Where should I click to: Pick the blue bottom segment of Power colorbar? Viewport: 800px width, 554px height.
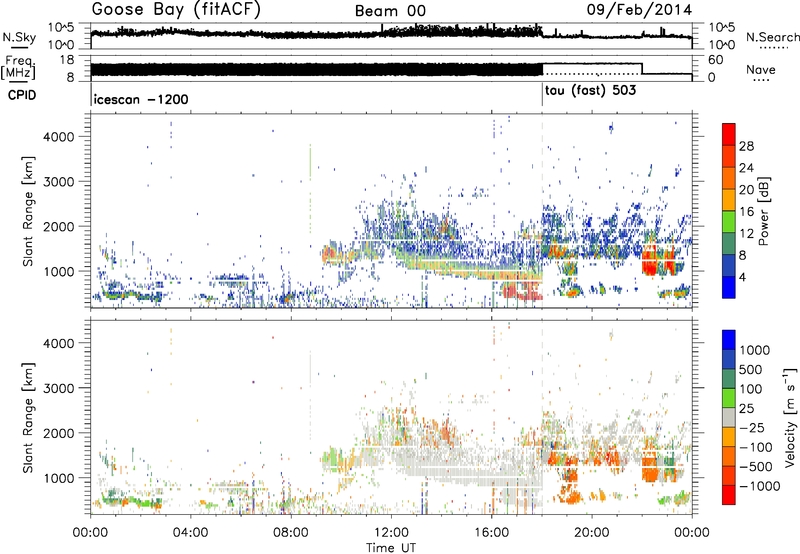pos(729,287)
